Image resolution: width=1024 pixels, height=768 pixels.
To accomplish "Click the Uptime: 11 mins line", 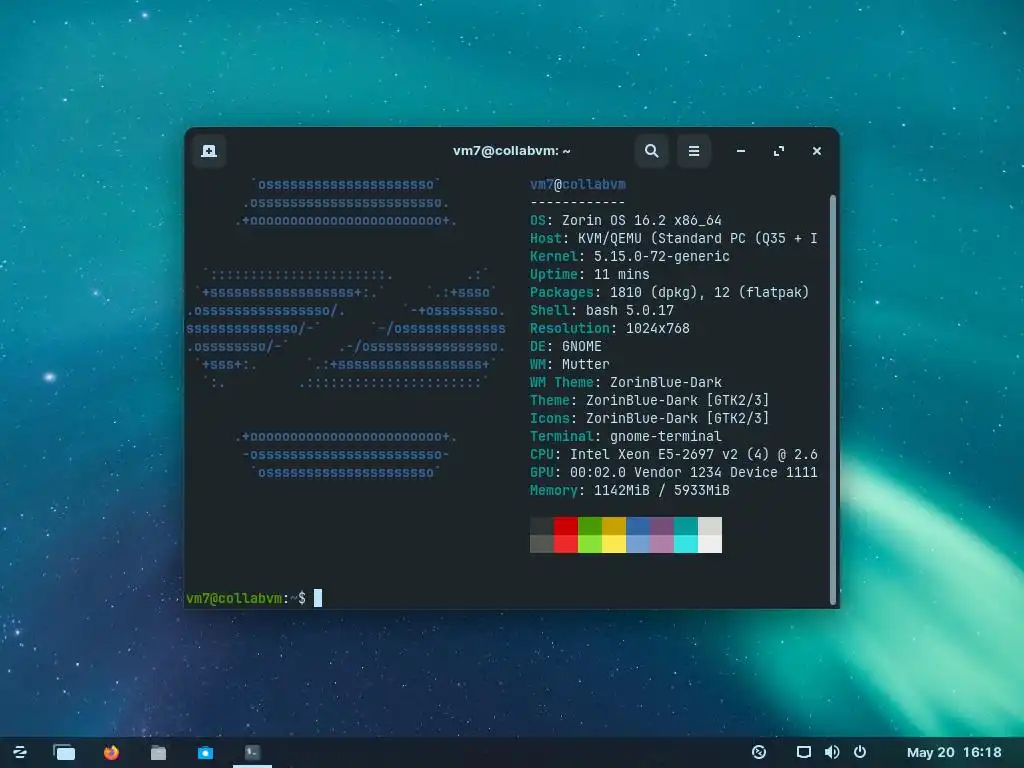I will point(590,274).
